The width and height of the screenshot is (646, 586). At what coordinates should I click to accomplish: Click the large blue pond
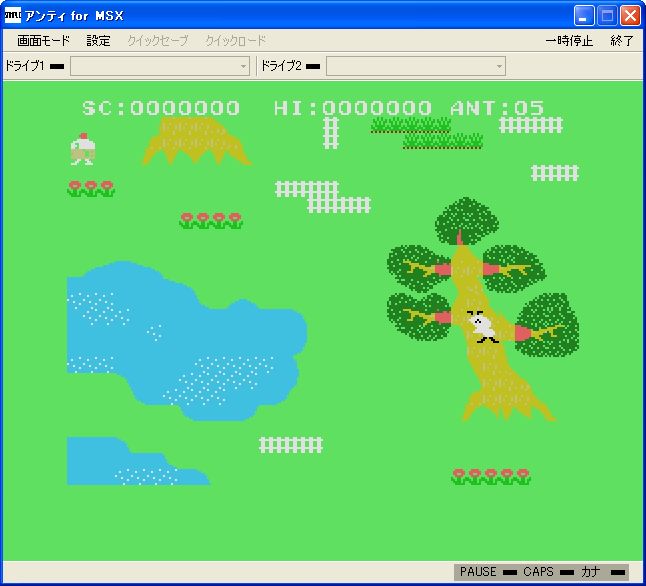pos(185,342)
